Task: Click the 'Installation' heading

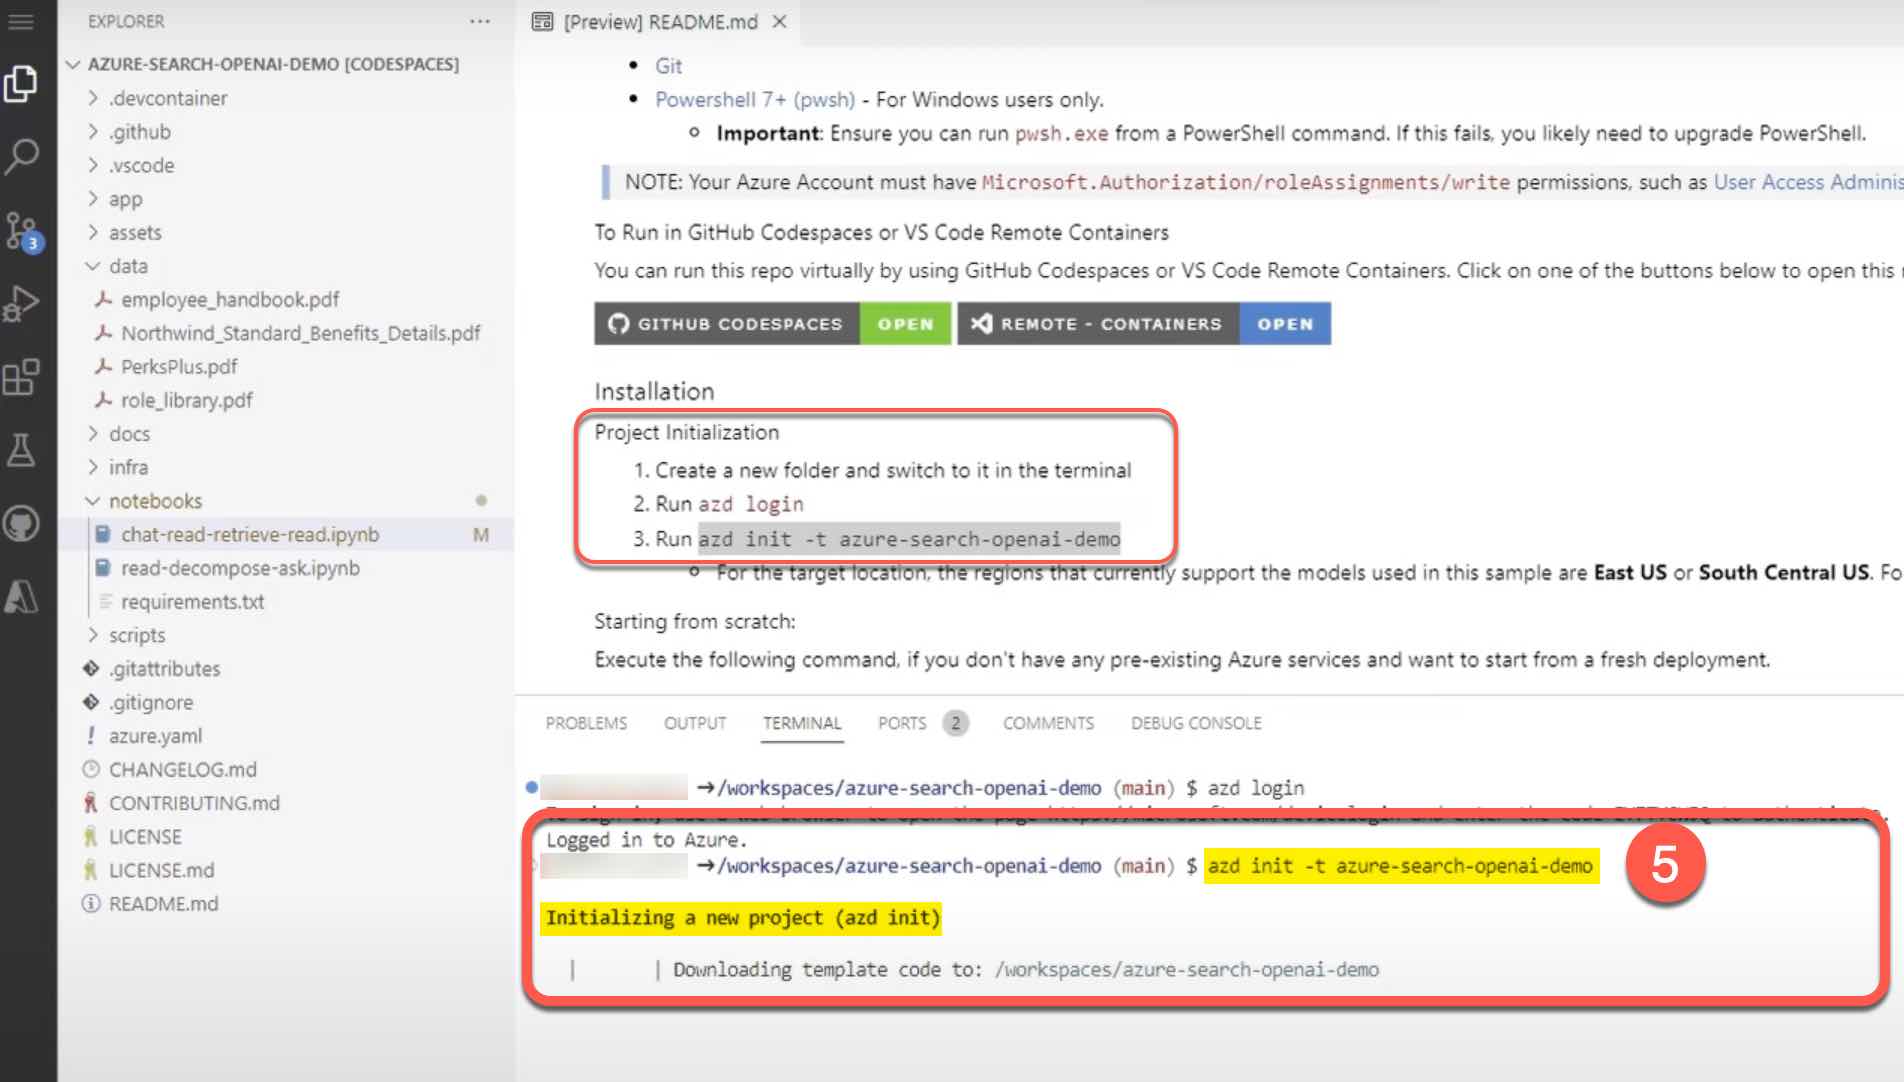Action: [x=654, y=391]
